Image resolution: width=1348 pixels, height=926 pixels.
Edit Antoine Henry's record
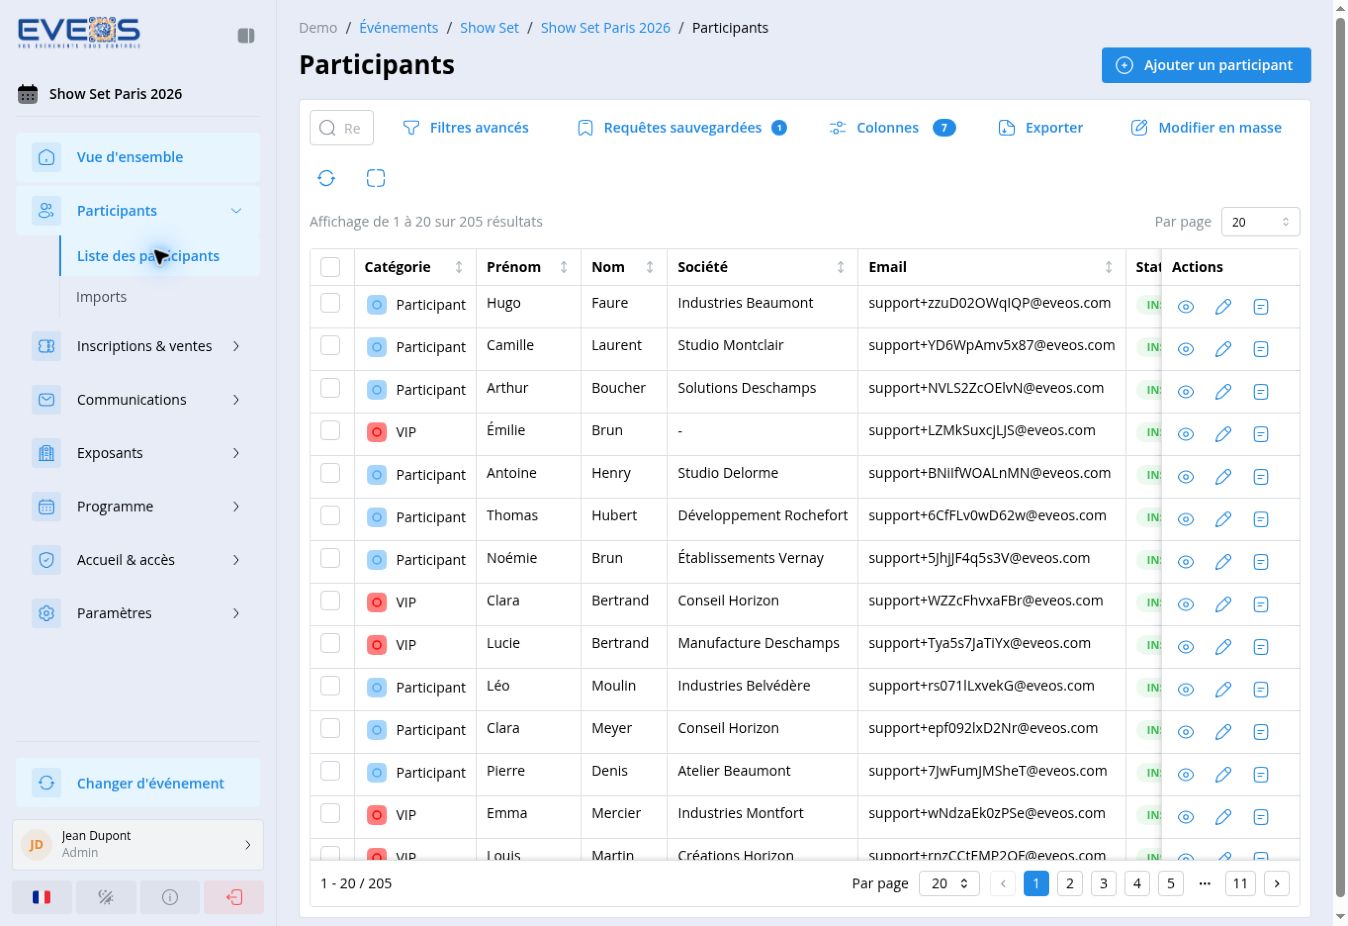[x=1223, y=477]
